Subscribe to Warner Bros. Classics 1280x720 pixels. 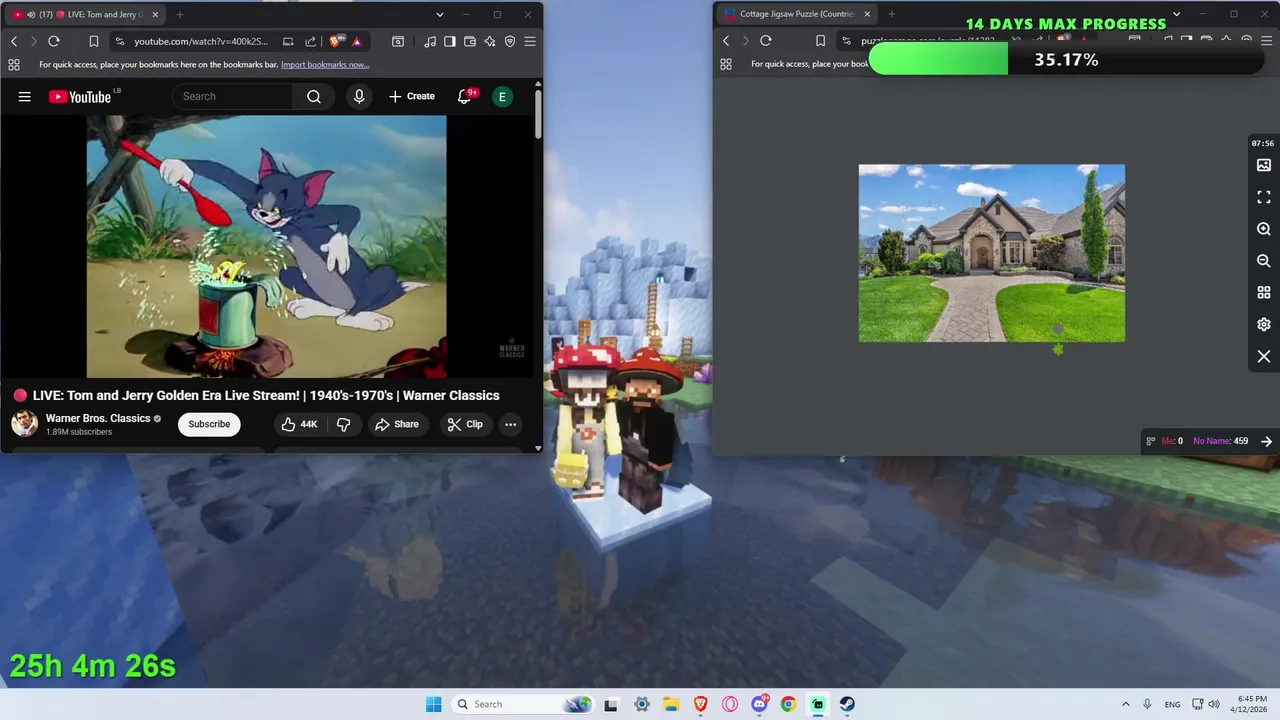(x=209, y=424)
